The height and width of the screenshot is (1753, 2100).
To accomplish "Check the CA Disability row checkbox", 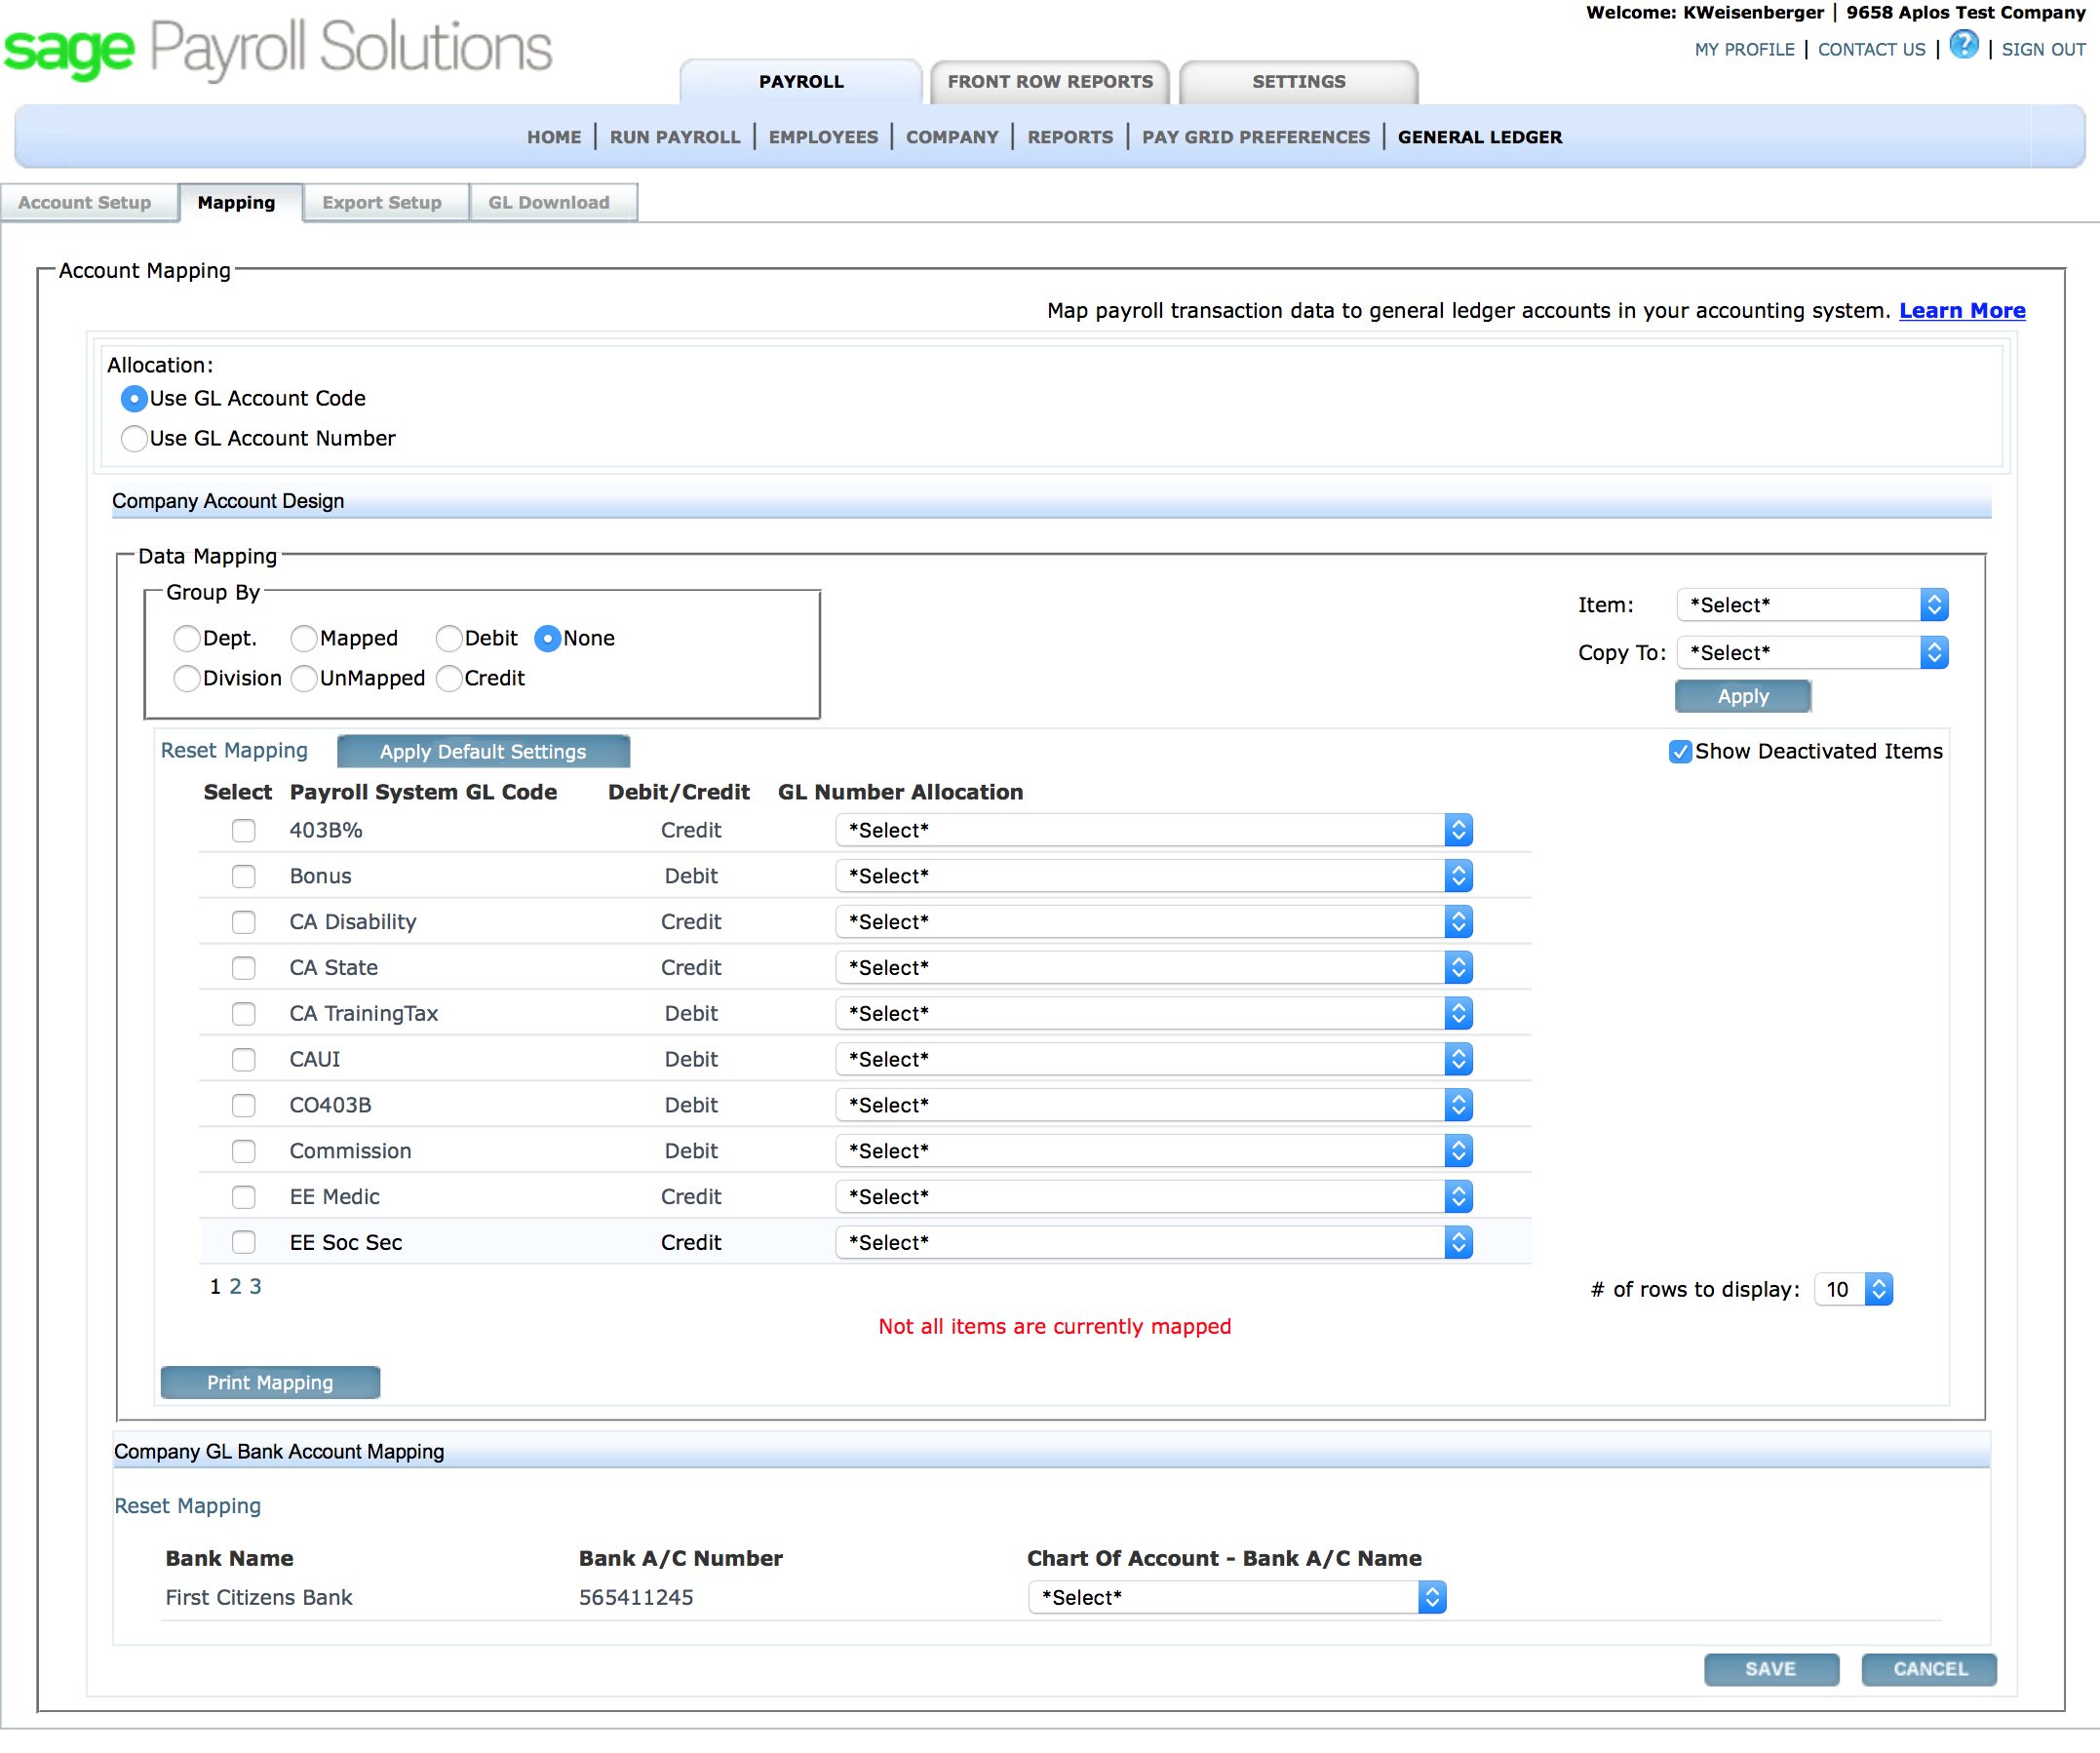I will point(243,922).
